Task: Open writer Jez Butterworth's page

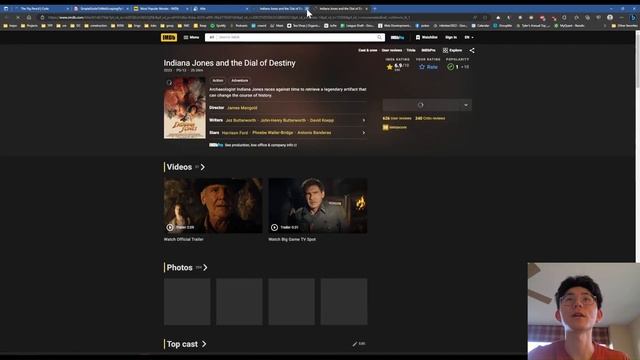Action: click(241, 120)
